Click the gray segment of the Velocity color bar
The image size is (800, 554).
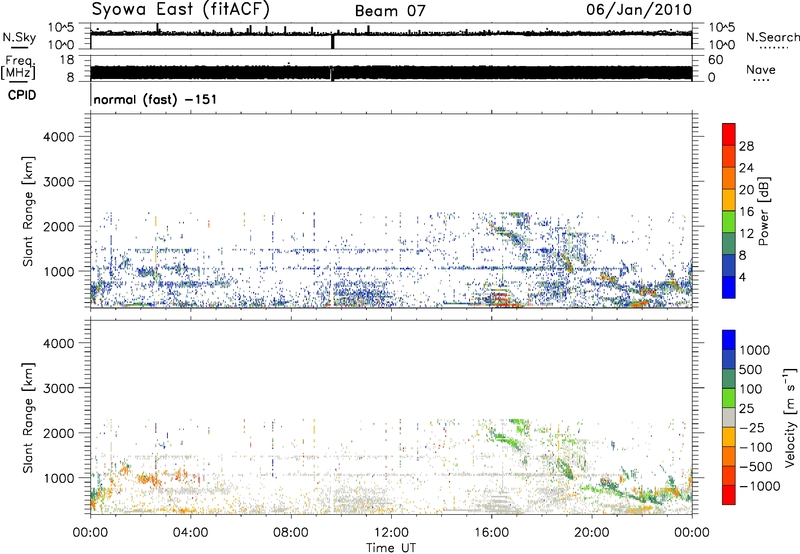(x=729, y=417)
